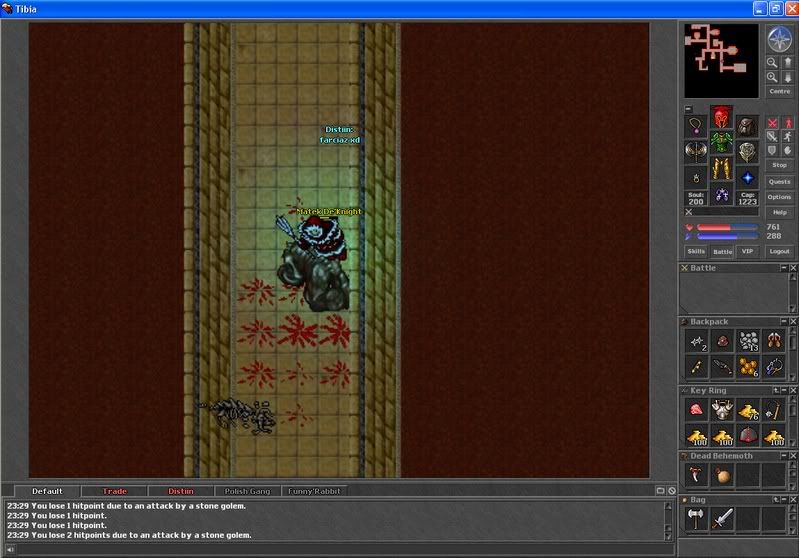The image size is (799, 558).
Task: Toggle the VIP list window
Action: tap(747, 251)
